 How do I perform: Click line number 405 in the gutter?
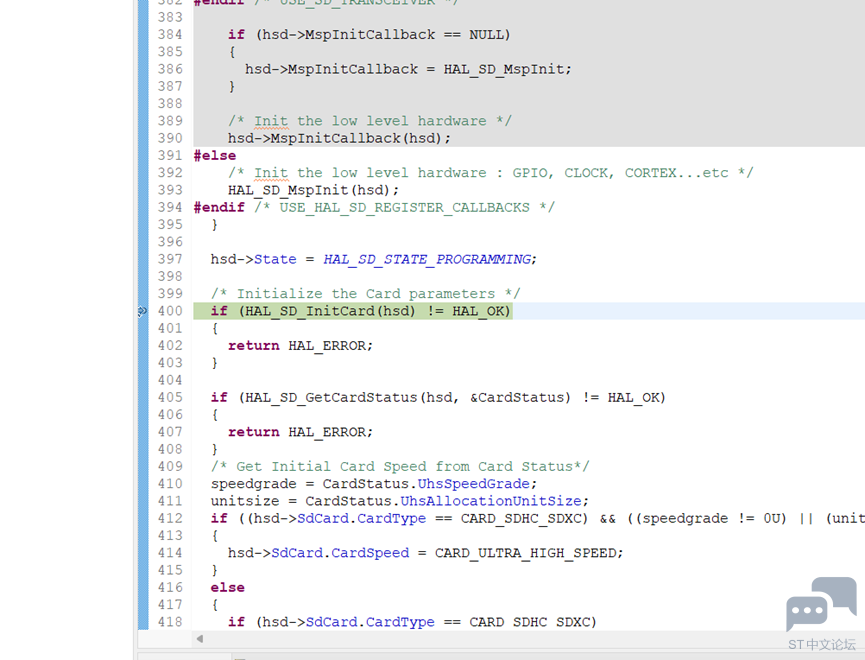[x=170, y=398]
